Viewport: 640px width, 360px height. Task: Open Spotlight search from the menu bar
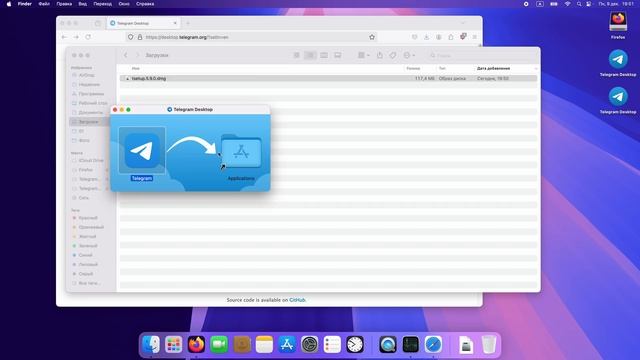[x=579, y=4]
